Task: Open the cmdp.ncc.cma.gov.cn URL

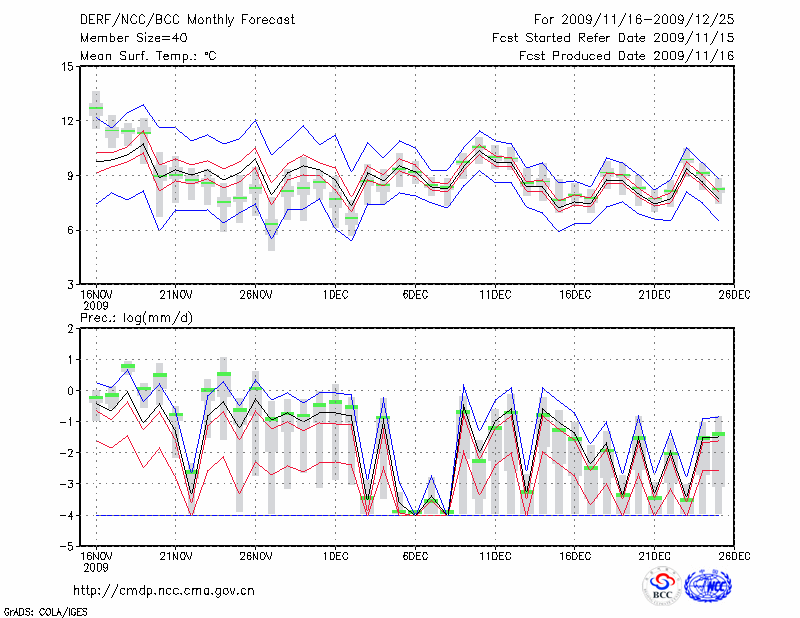Action: (165, 590)
